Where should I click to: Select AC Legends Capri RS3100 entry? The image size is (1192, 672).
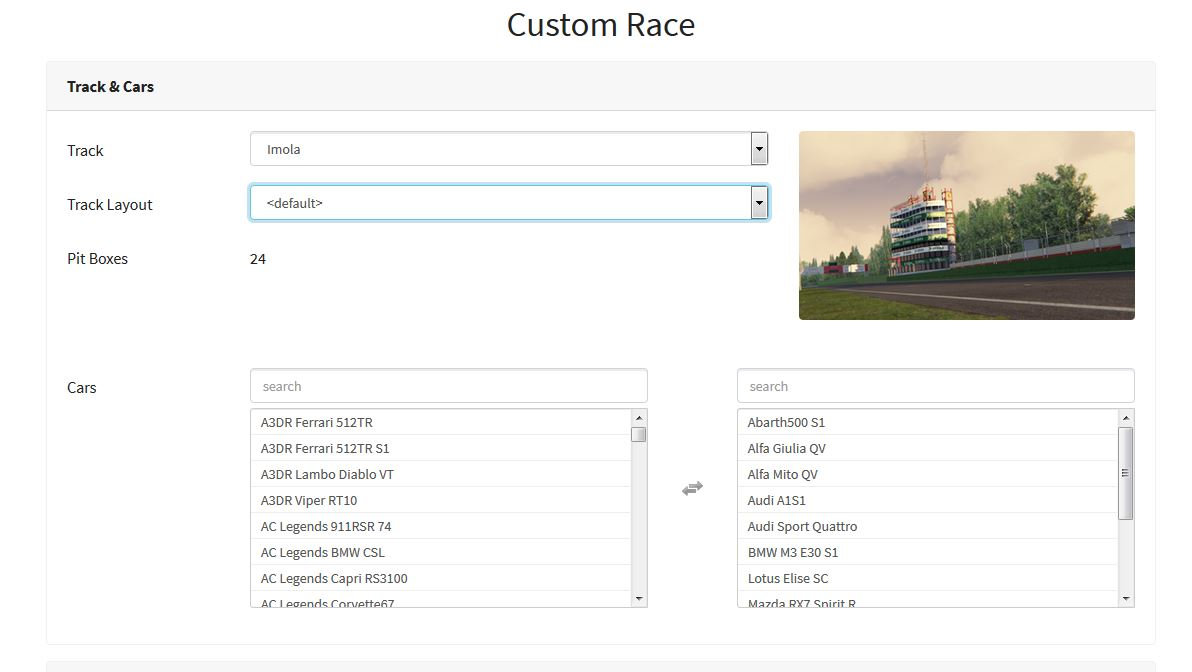334,578
